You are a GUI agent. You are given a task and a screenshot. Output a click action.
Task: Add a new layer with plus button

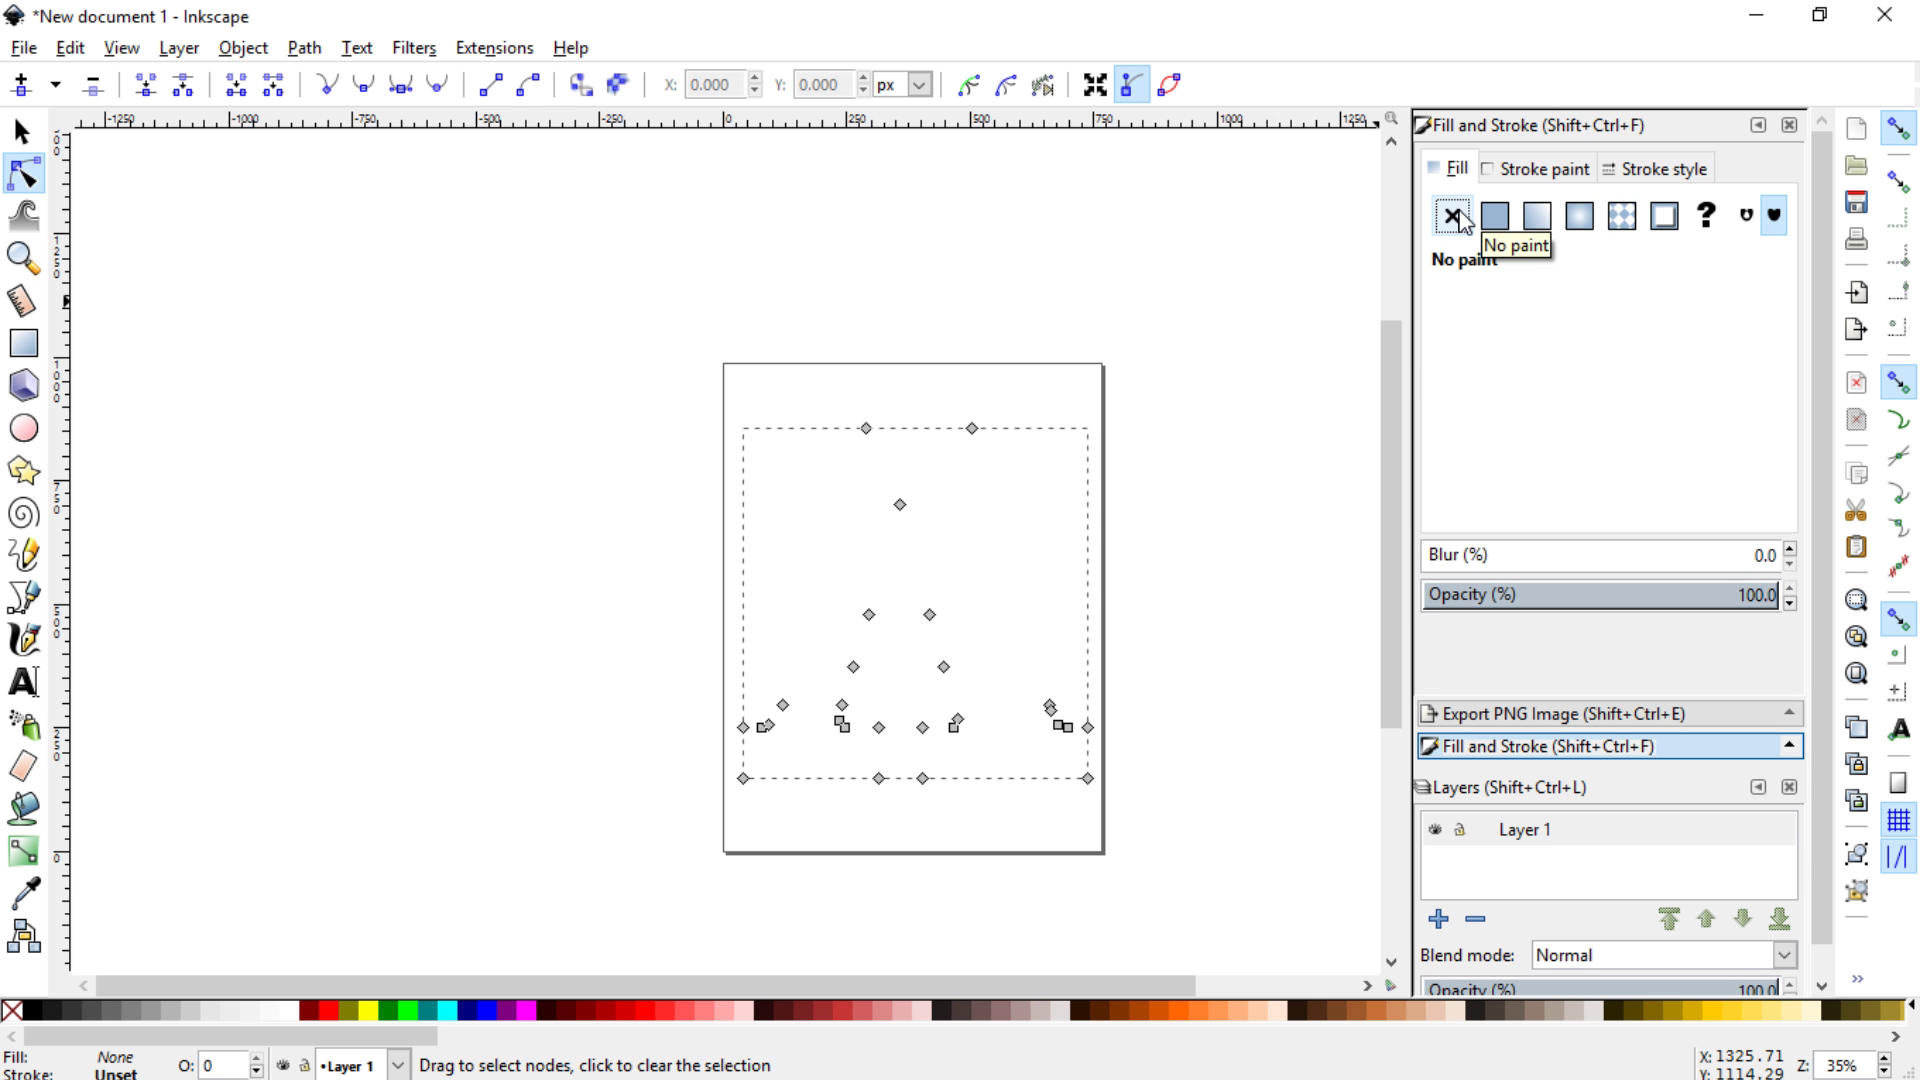pos(1438,918)
